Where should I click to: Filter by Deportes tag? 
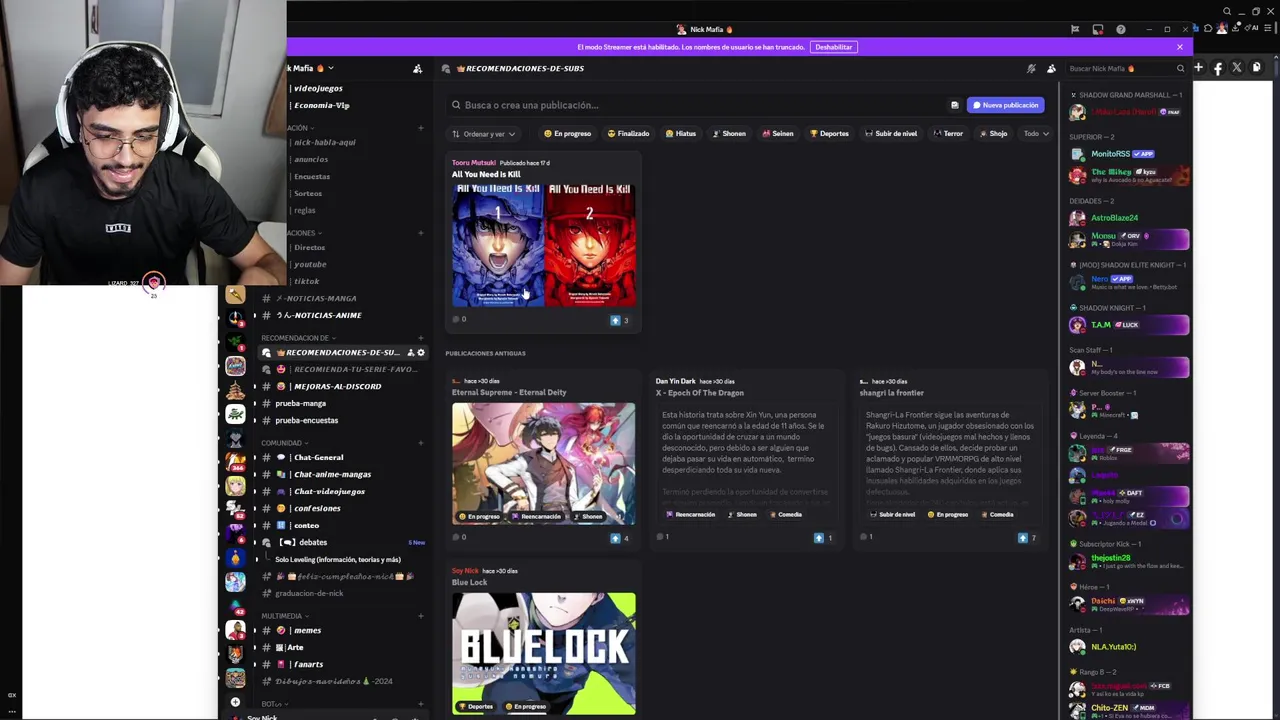(x=829, y=134)
